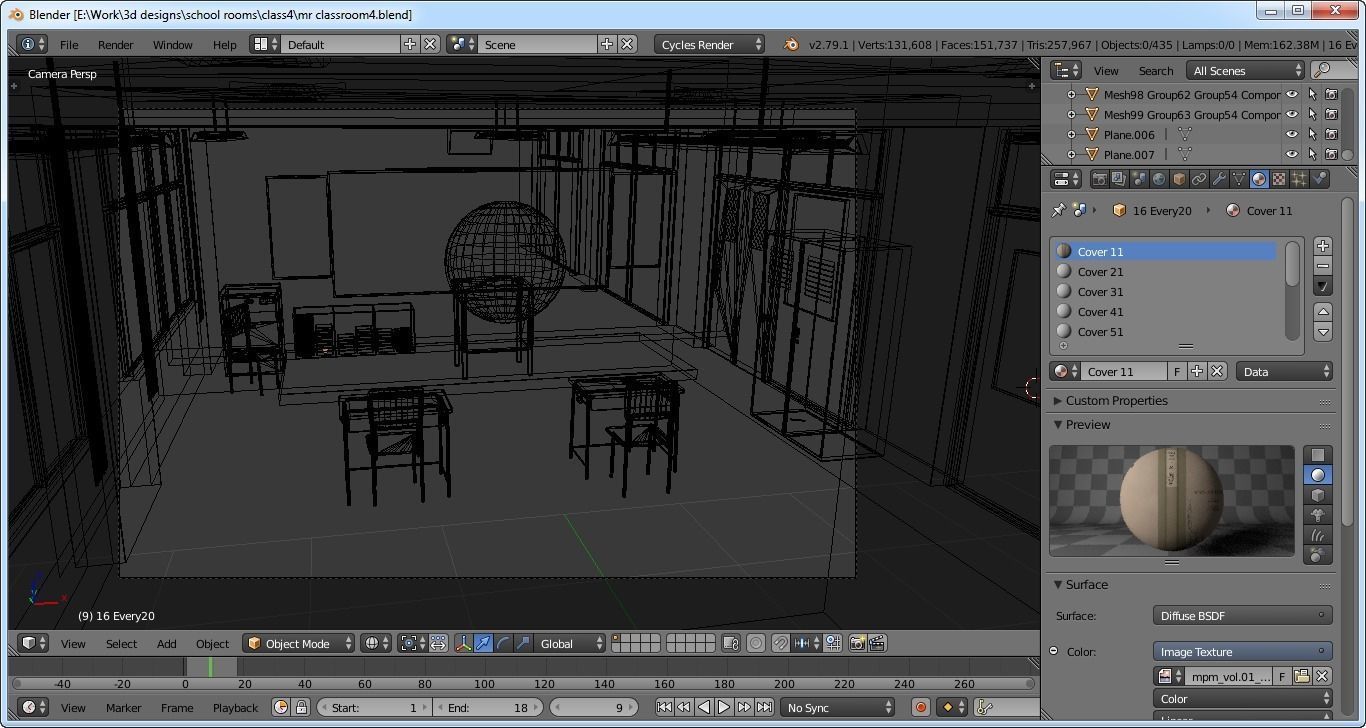Toggle automatic keyframe record button
This screenshot has height=728, width=1366.
click(921, 707)
